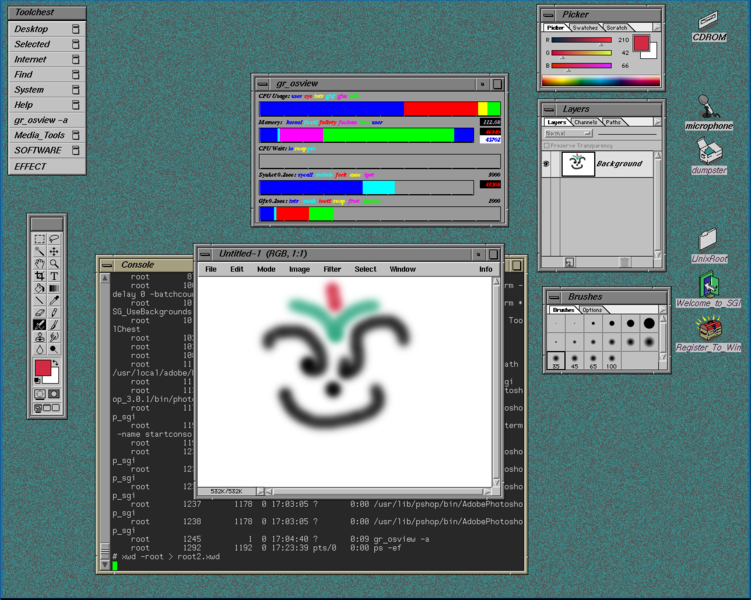
Task: Switch to the Channels tab
Action: pos(585,123)
